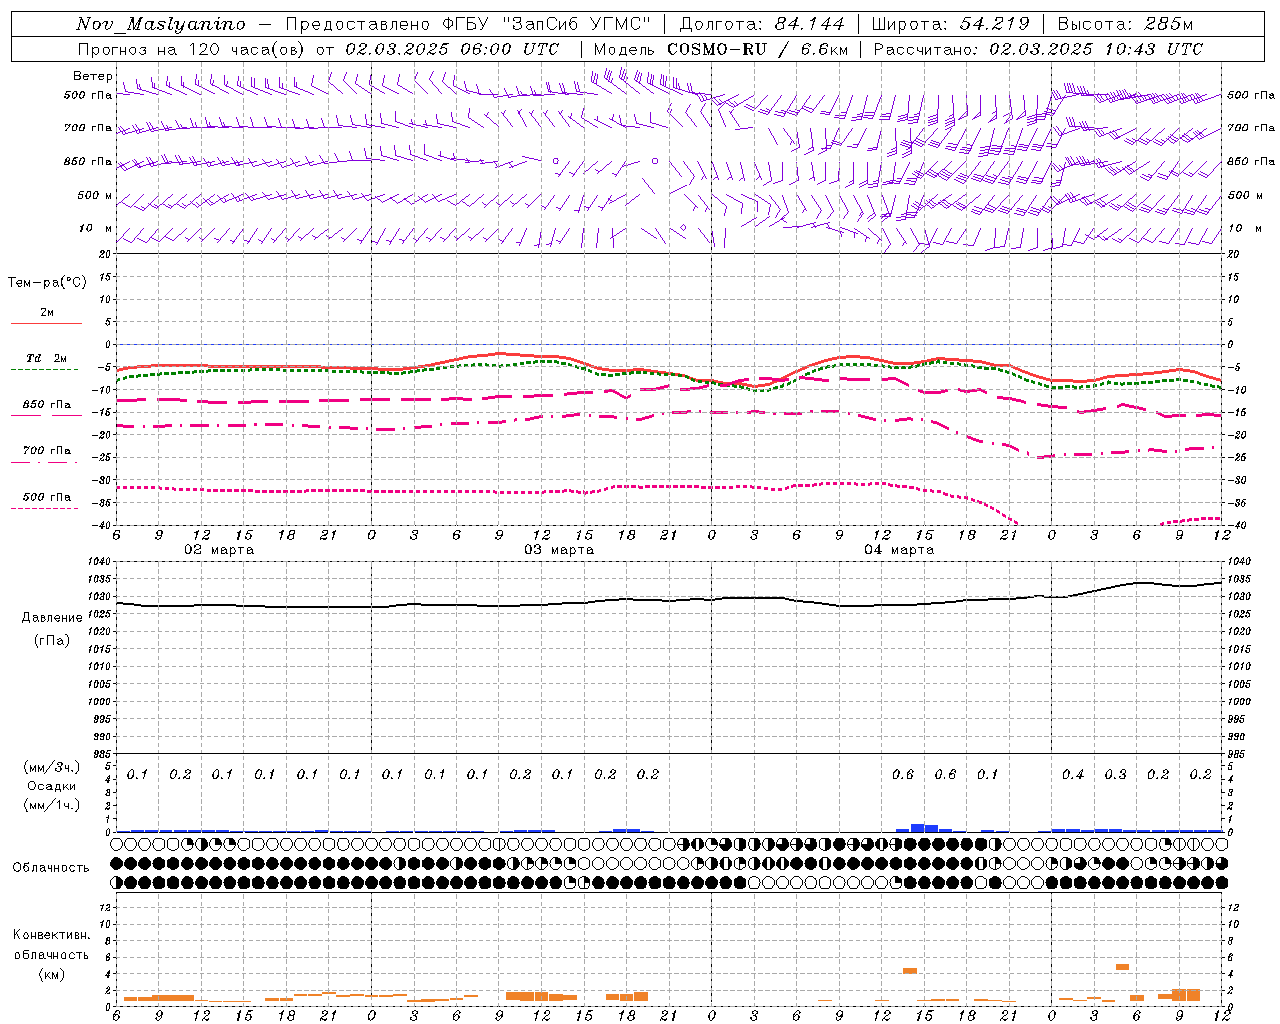Click the 03 марта date label
The width and height of the screenshot is (1280, 1024).
(x=559, y=550)
